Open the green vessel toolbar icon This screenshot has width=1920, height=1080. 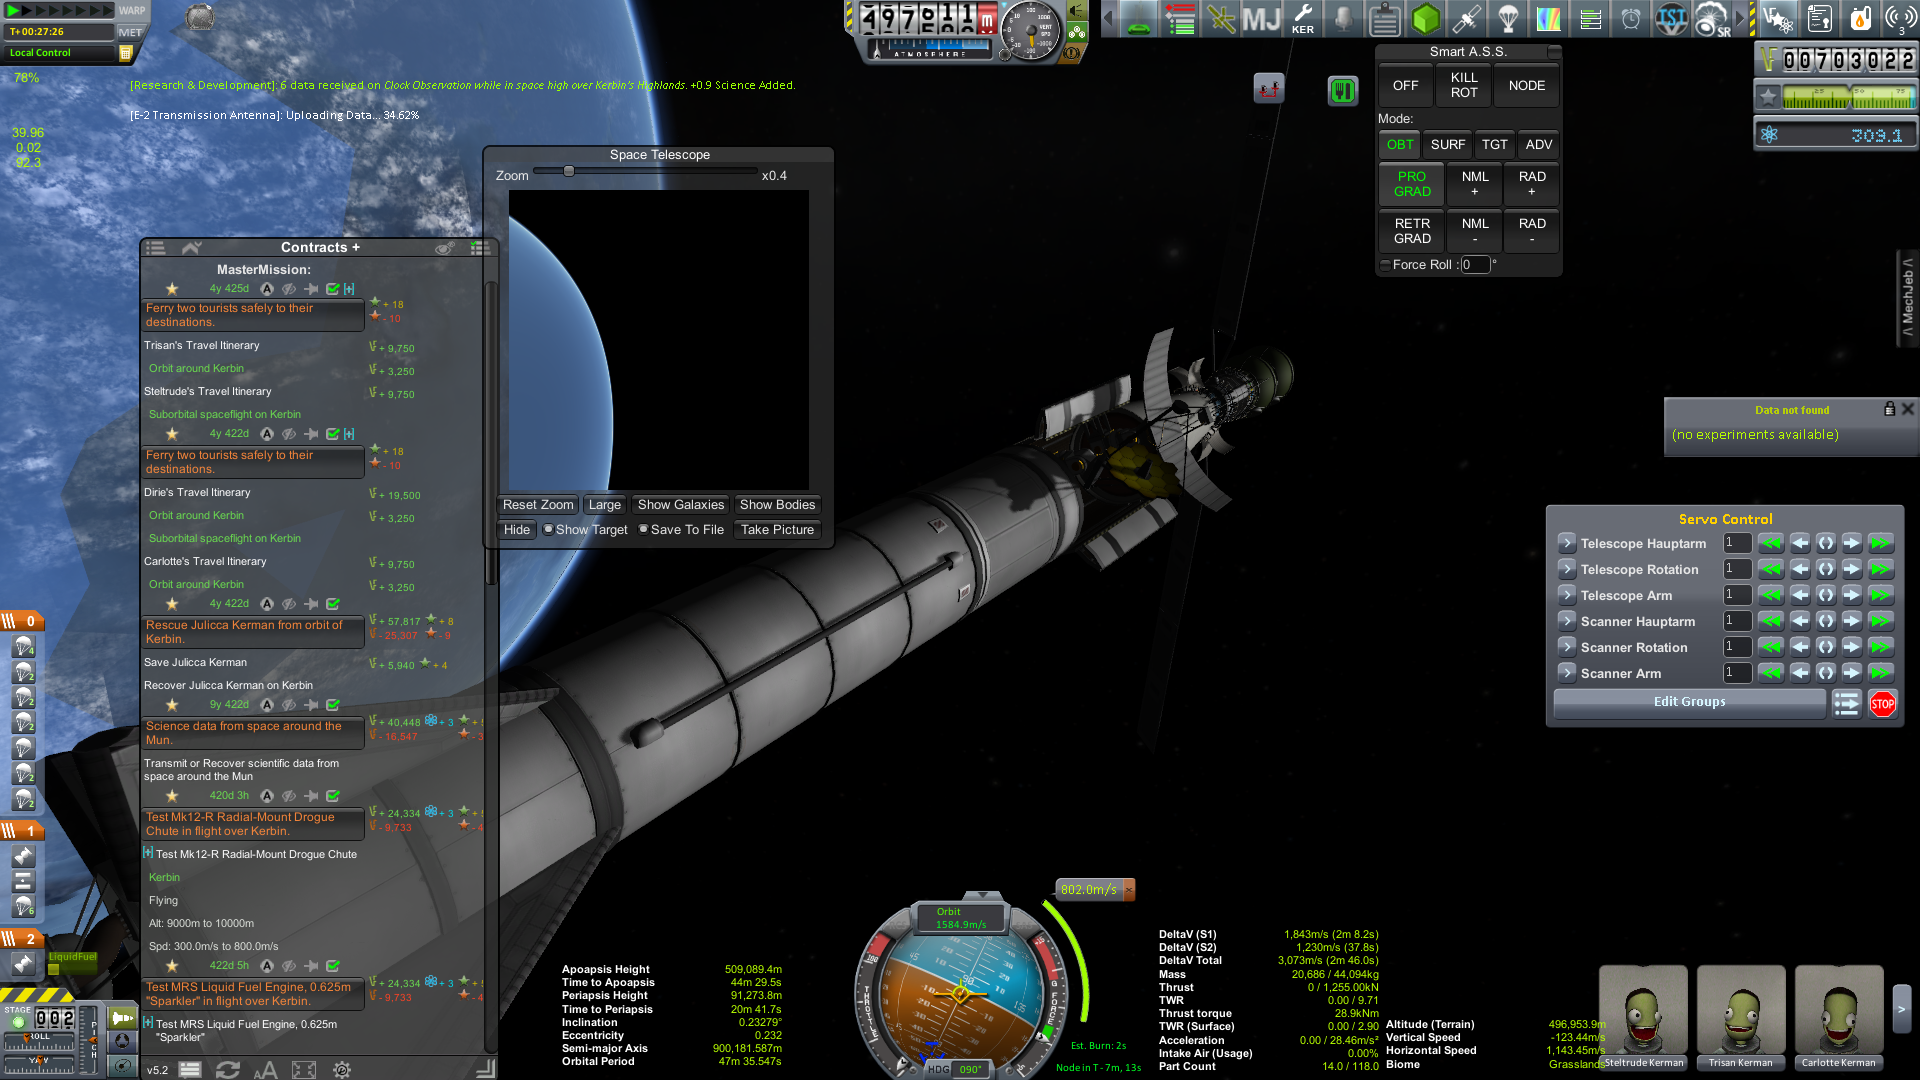coord(1139,18)
